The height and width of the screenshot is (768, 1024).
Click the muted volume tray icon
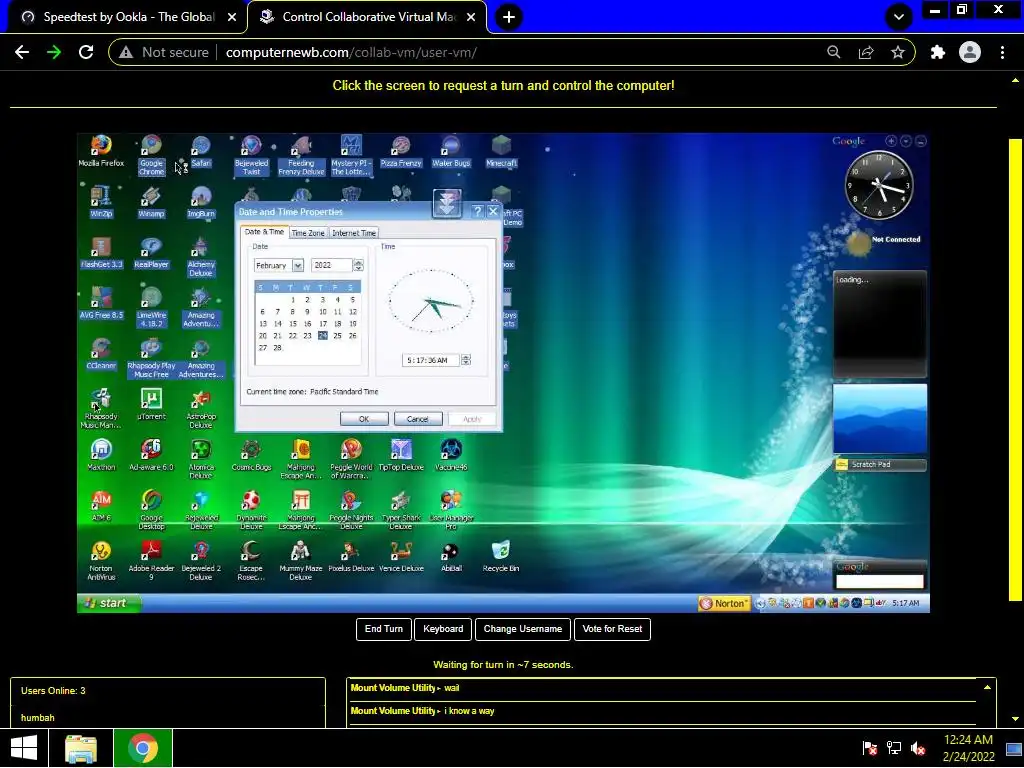[918, 748]
